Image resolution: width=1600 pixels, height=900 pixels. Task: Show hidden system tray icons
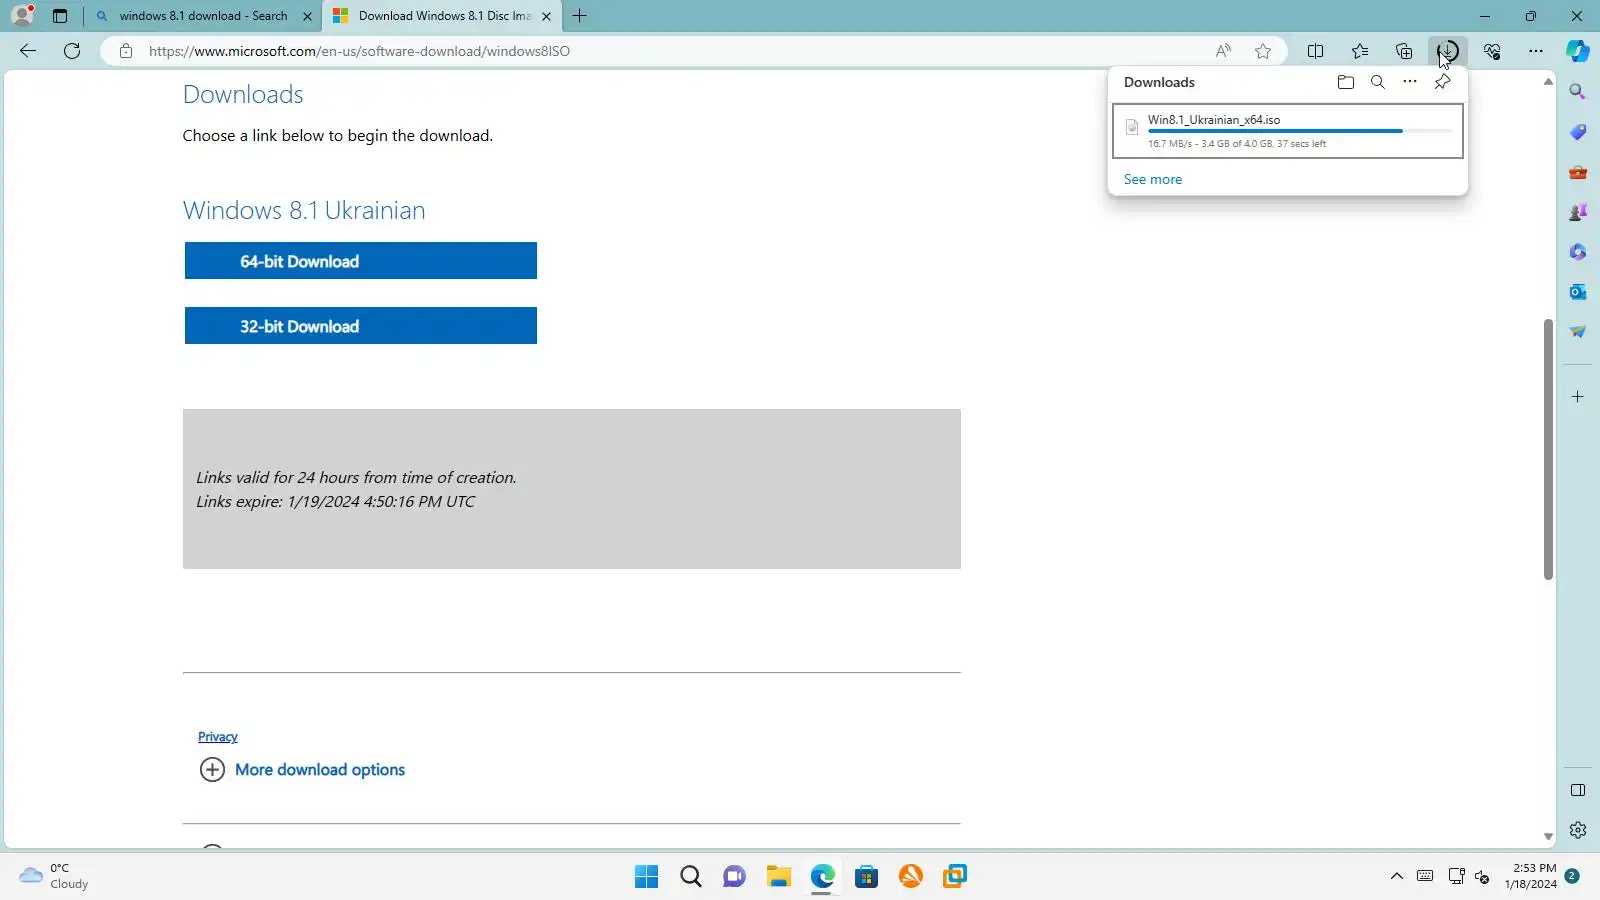1397,877
